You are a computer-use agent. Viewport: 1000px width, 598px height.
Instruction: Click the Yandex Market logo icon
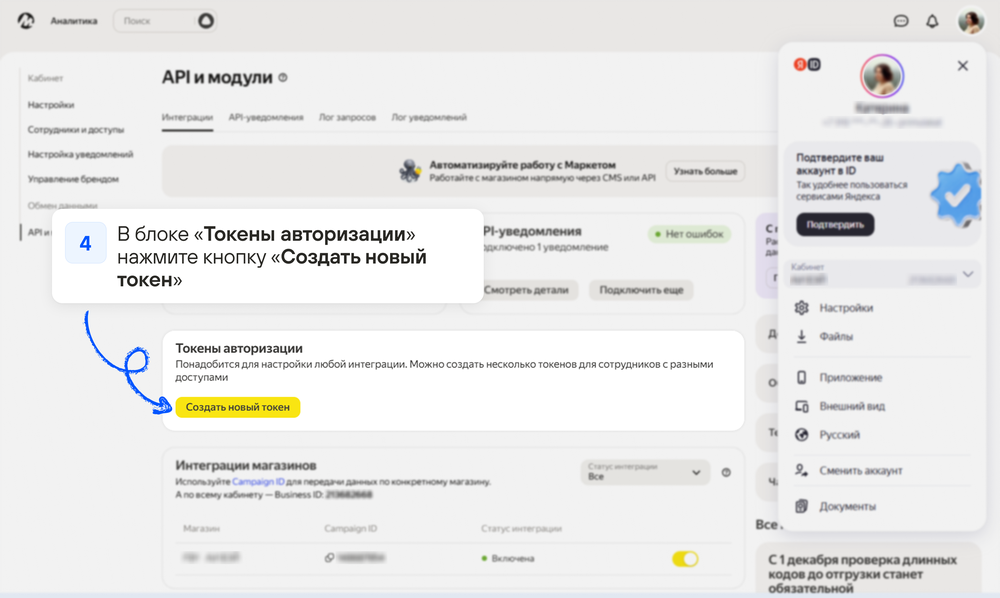(x=26, y=20)
